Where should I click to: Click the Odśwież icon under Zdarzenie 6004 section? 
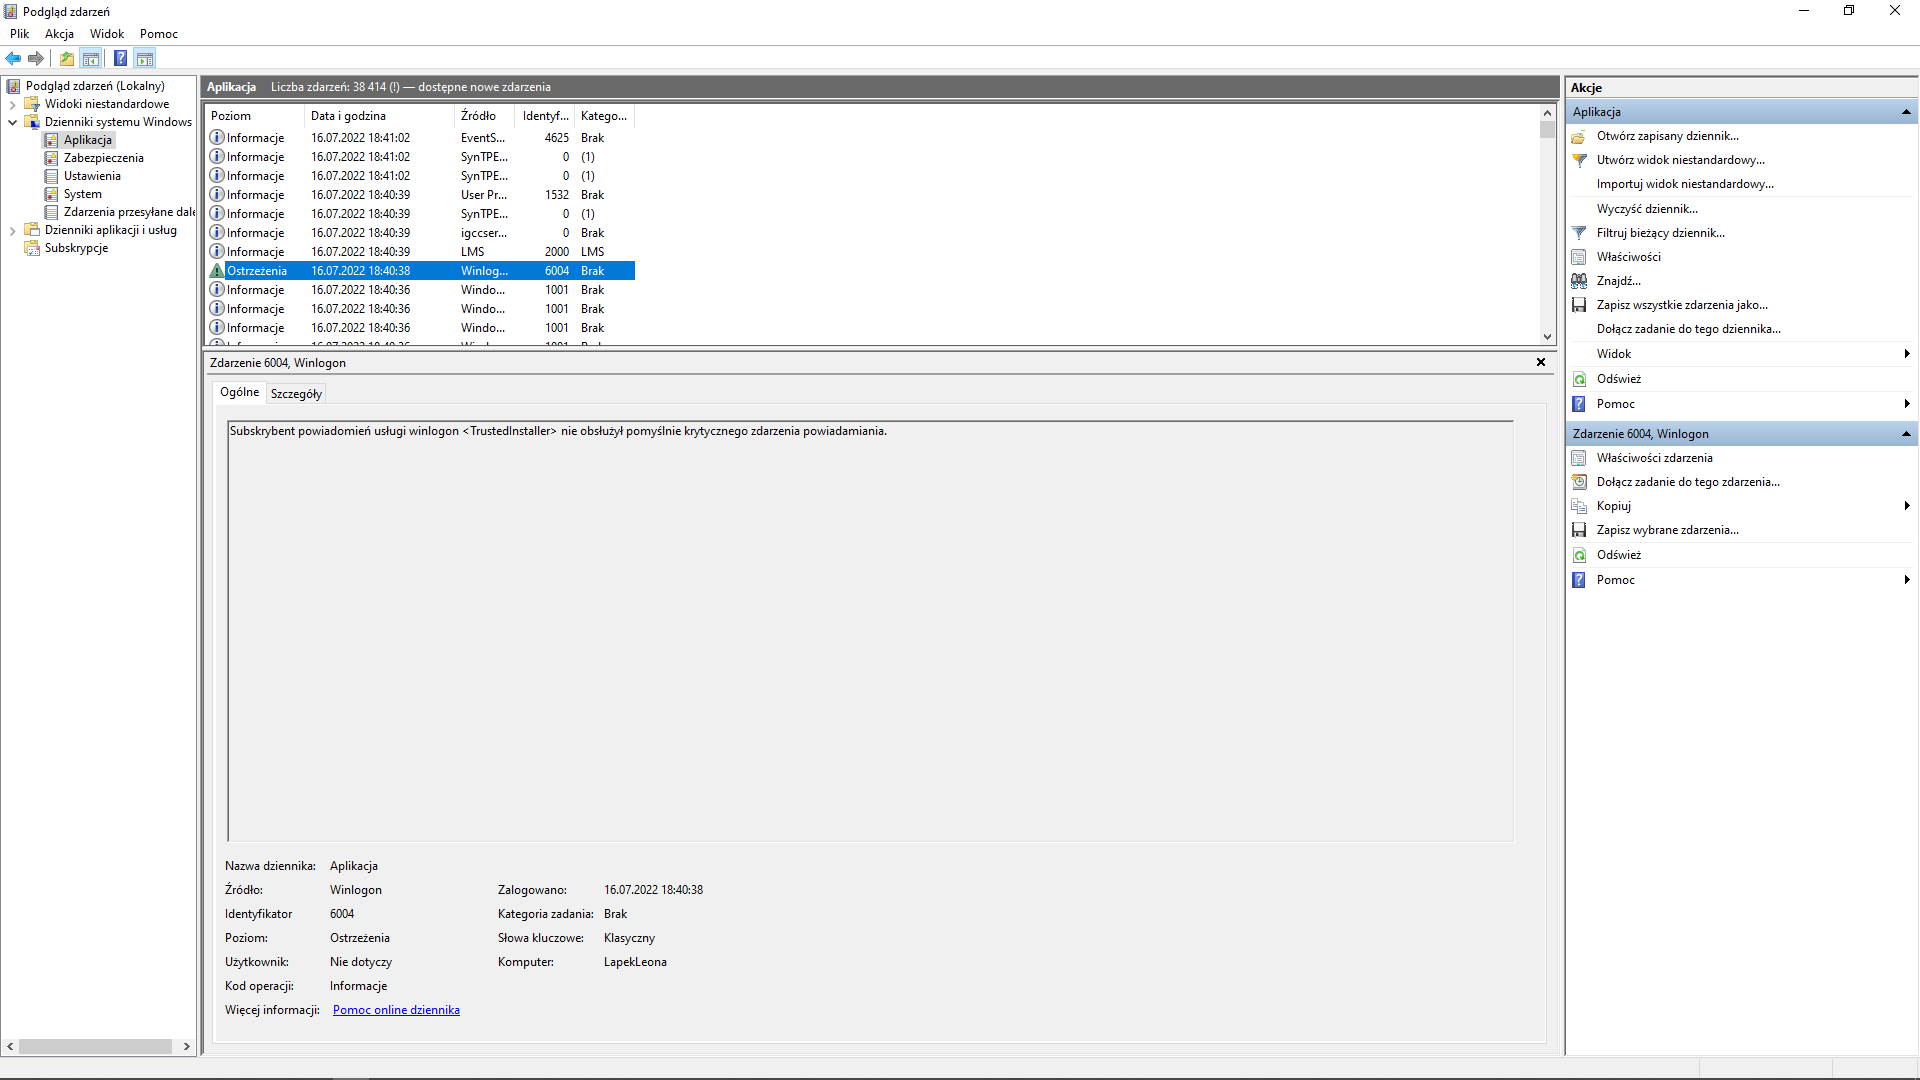1579,555
